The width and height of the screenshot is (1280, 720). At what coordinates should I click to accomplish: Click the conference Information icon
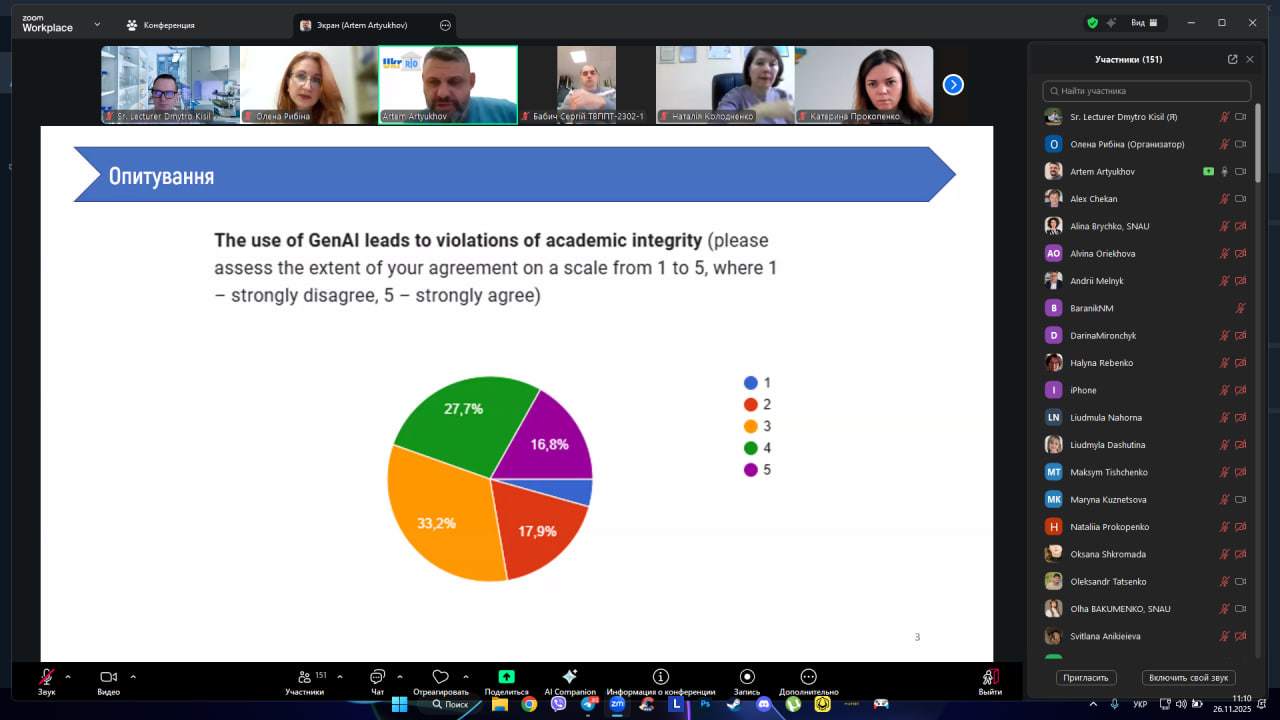660,677
